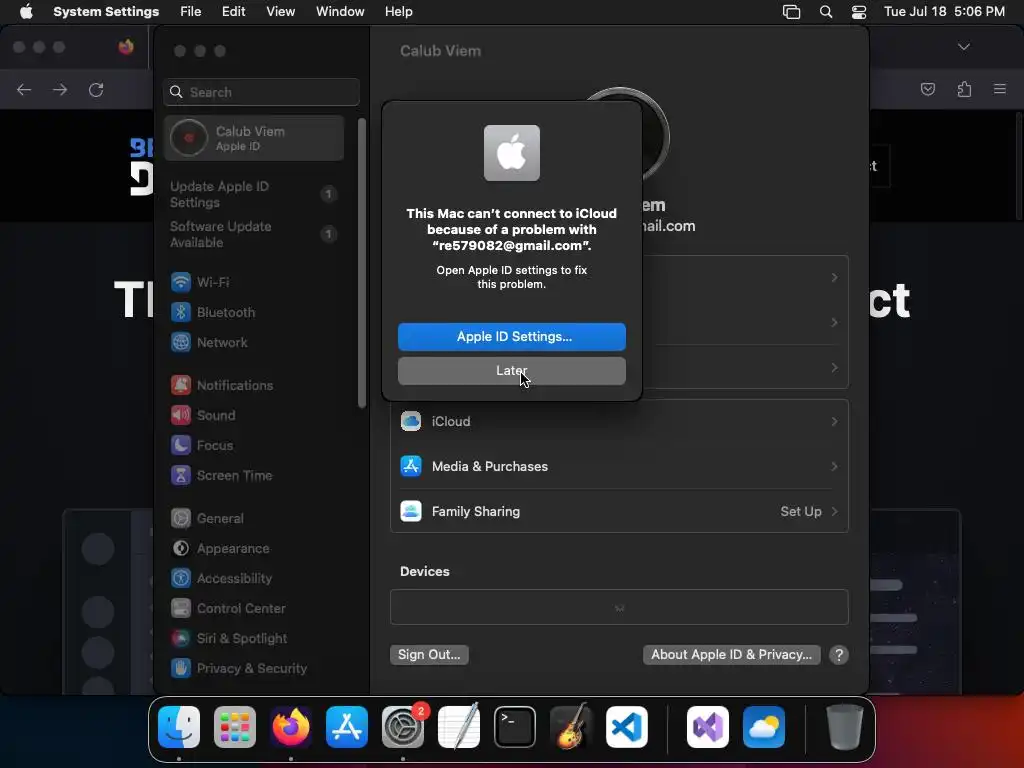This screenshot has height=768, width=1024.
Task: Select Appearance in the sidebar
Action: click(x=254, y=549)
